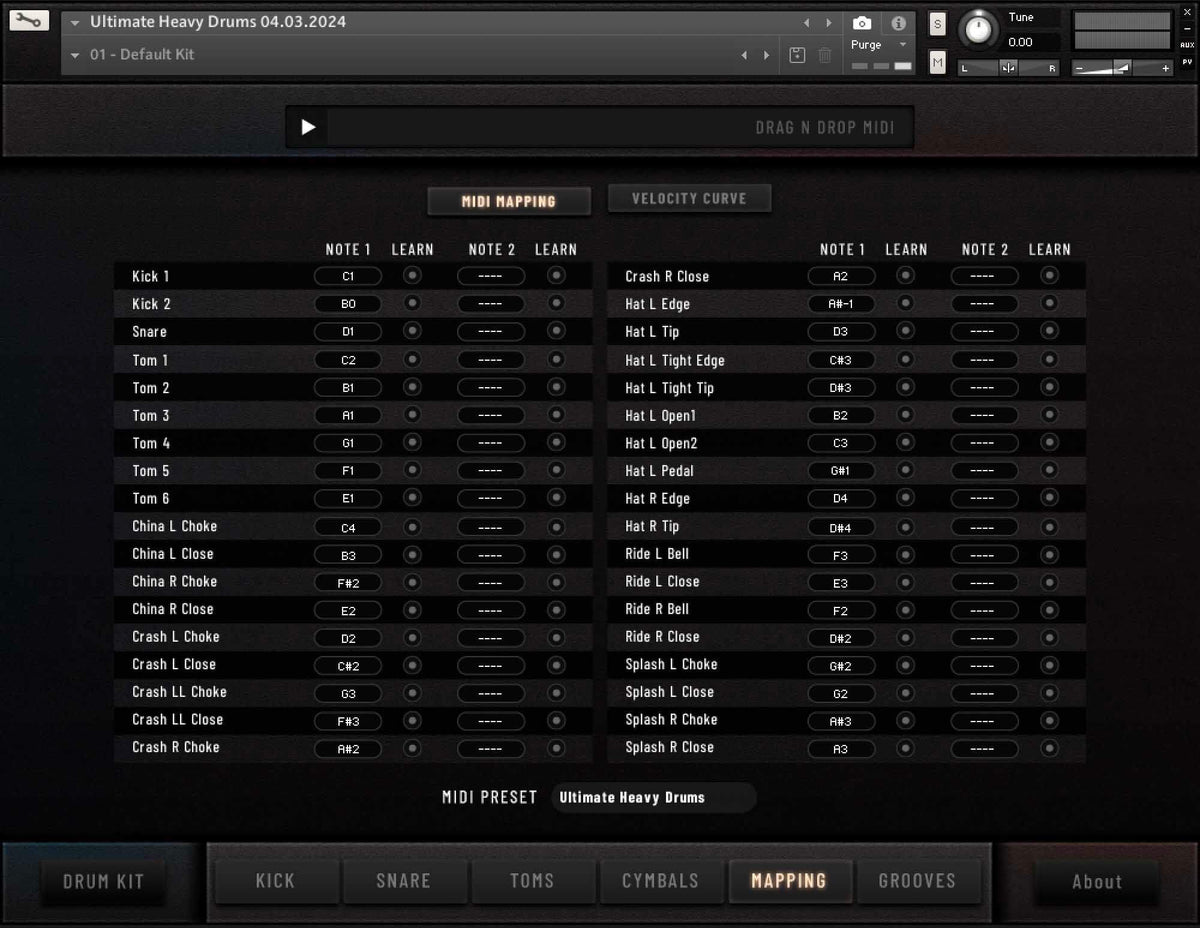
Task: Open the CYMBALS tab
Action: coord(660,881)
